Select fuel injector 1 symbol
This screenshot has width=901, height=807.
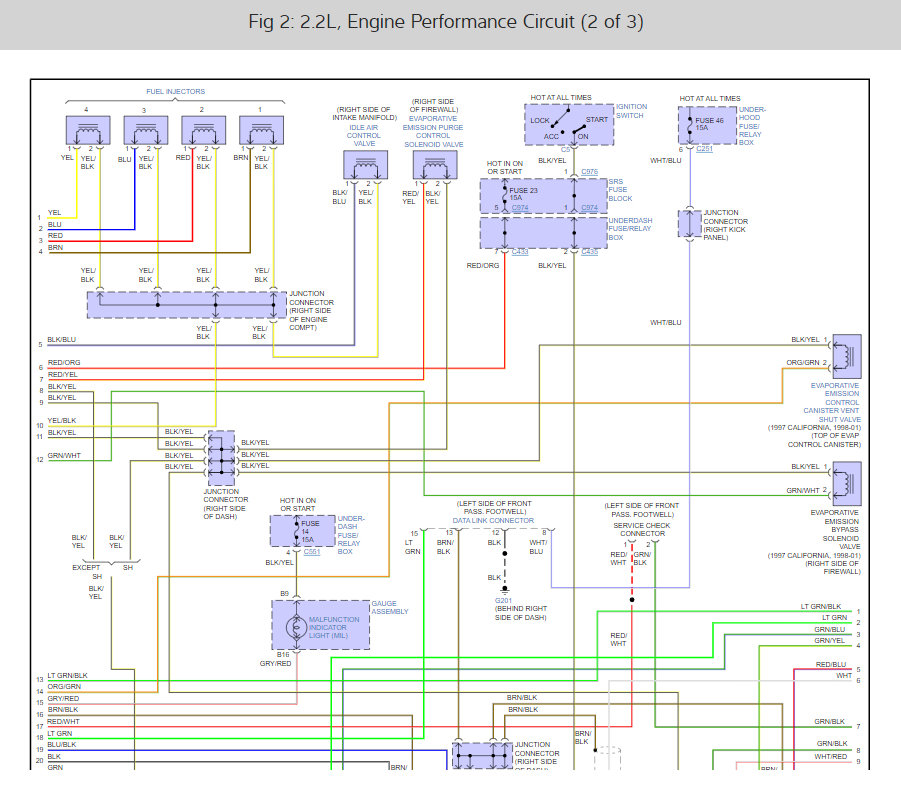pos(261,130)
